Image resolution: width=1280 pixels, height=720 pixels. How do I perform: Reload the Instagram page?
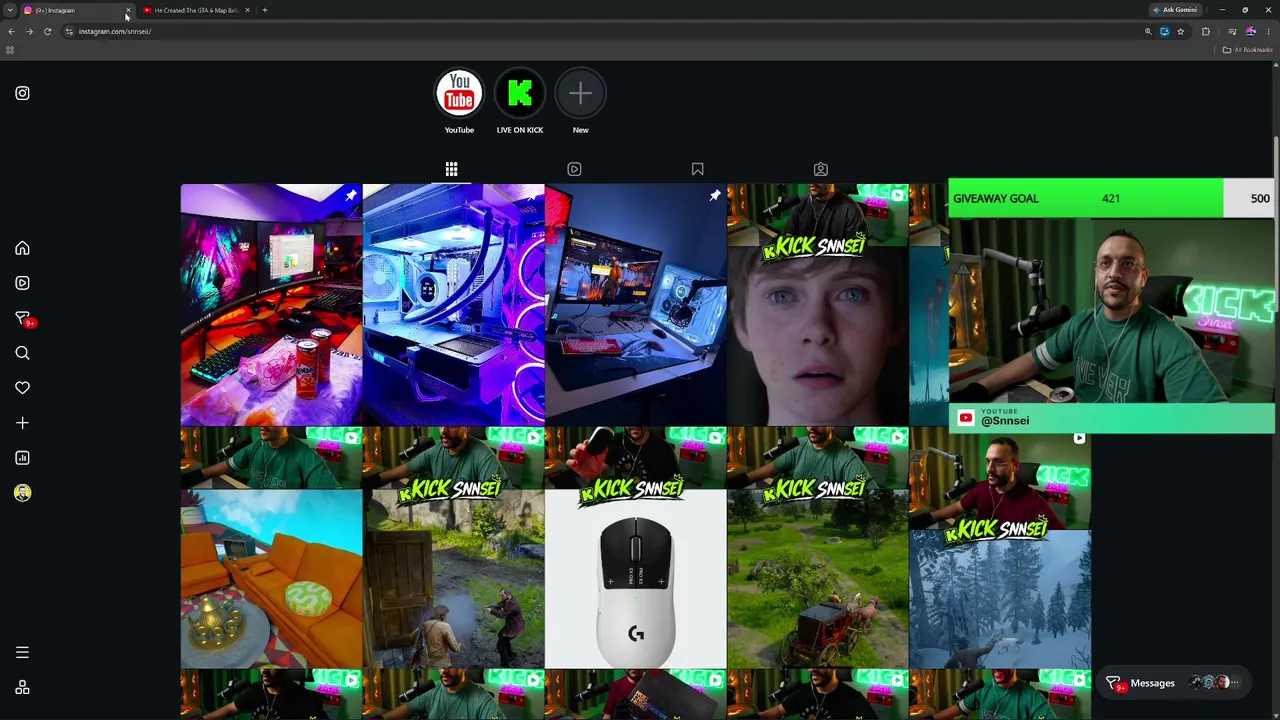coord(47,31)
